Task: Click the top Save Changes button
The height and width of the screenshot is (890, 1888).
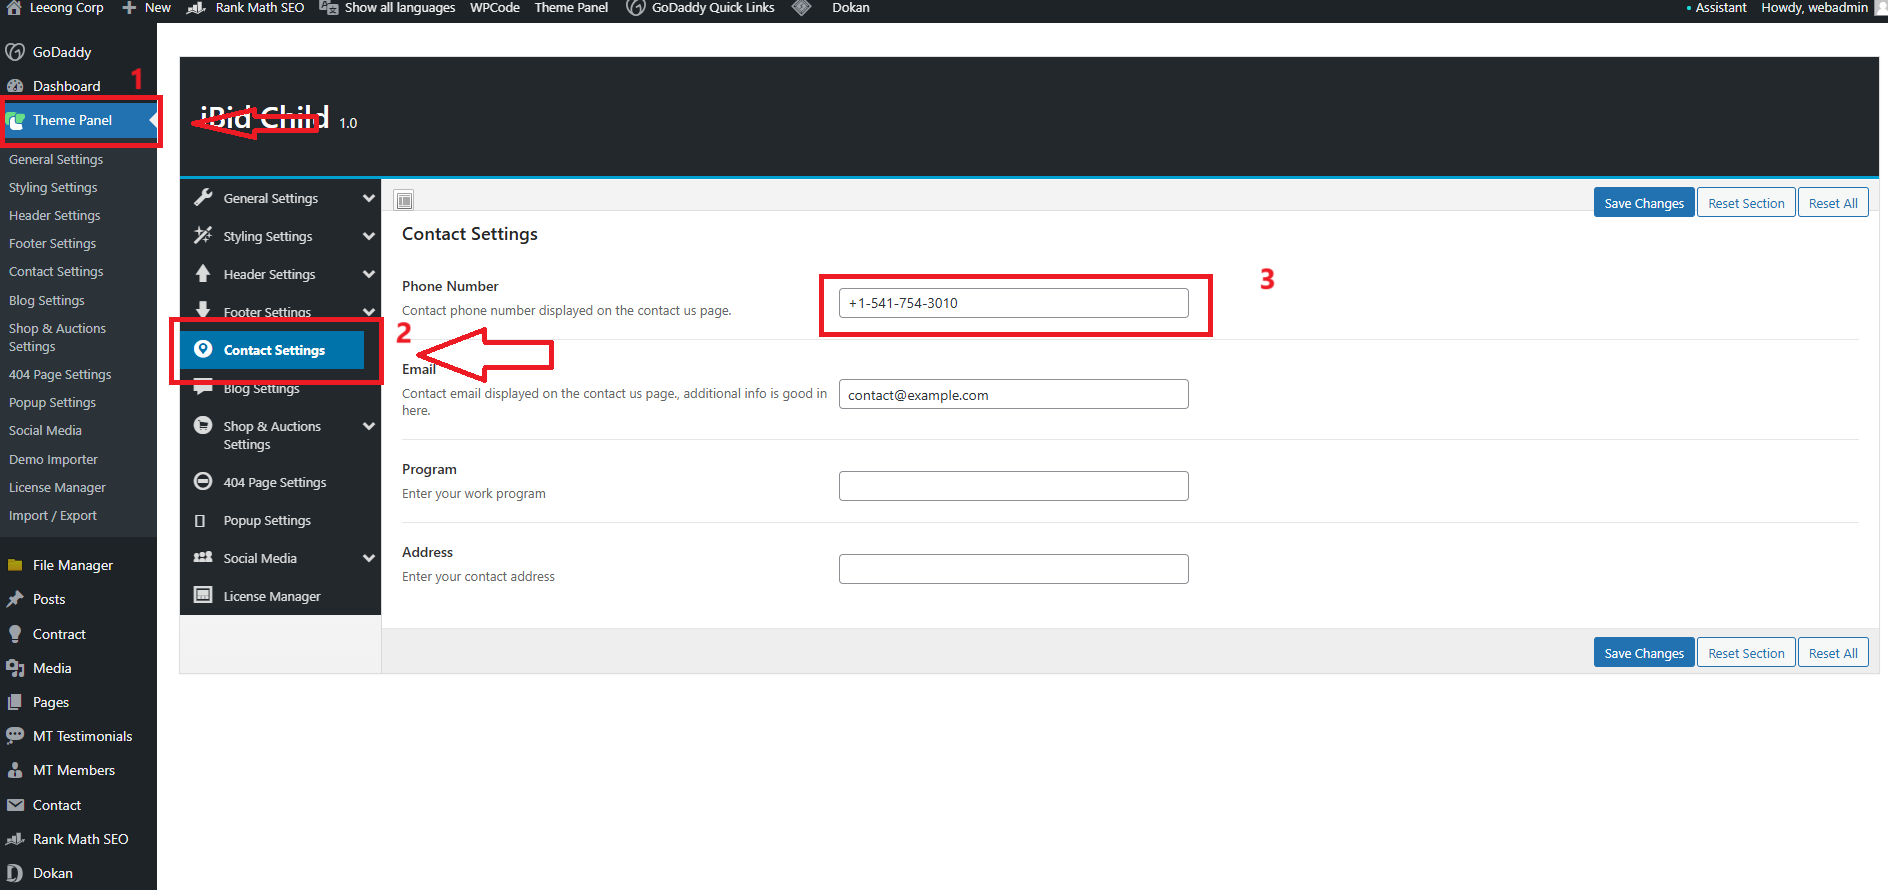Action: click(1643, 203)
